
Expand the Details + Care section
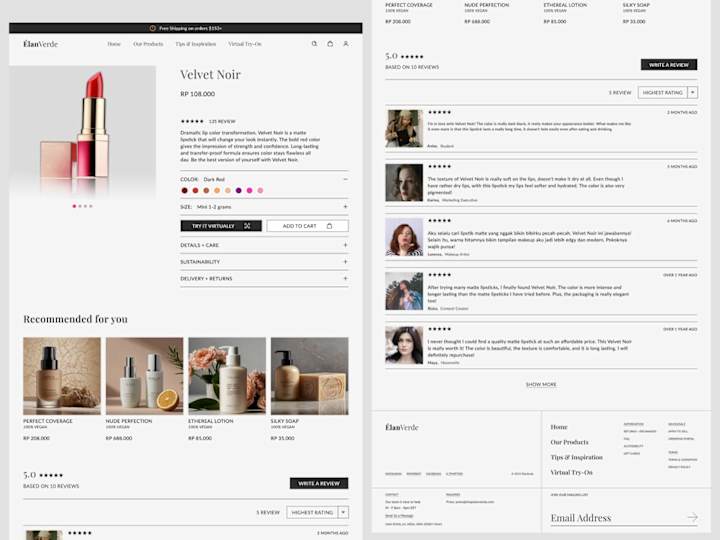pyautogui.click(x=264, y=245)
